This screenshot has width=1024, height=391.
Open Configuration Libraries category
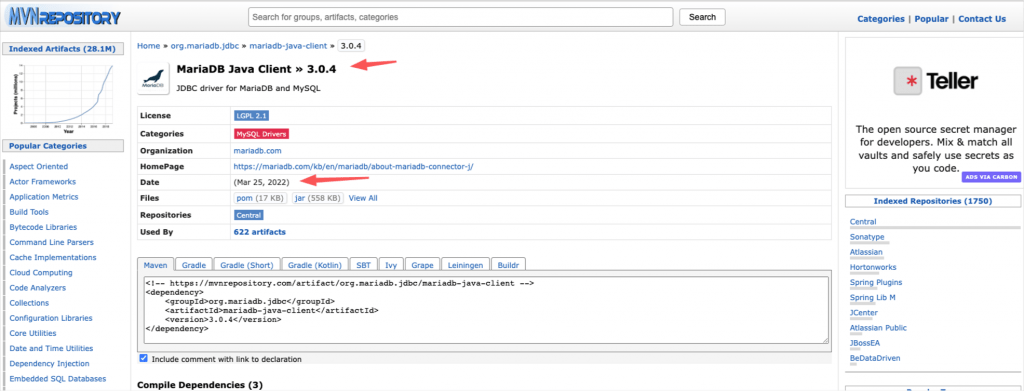point(51,318)
